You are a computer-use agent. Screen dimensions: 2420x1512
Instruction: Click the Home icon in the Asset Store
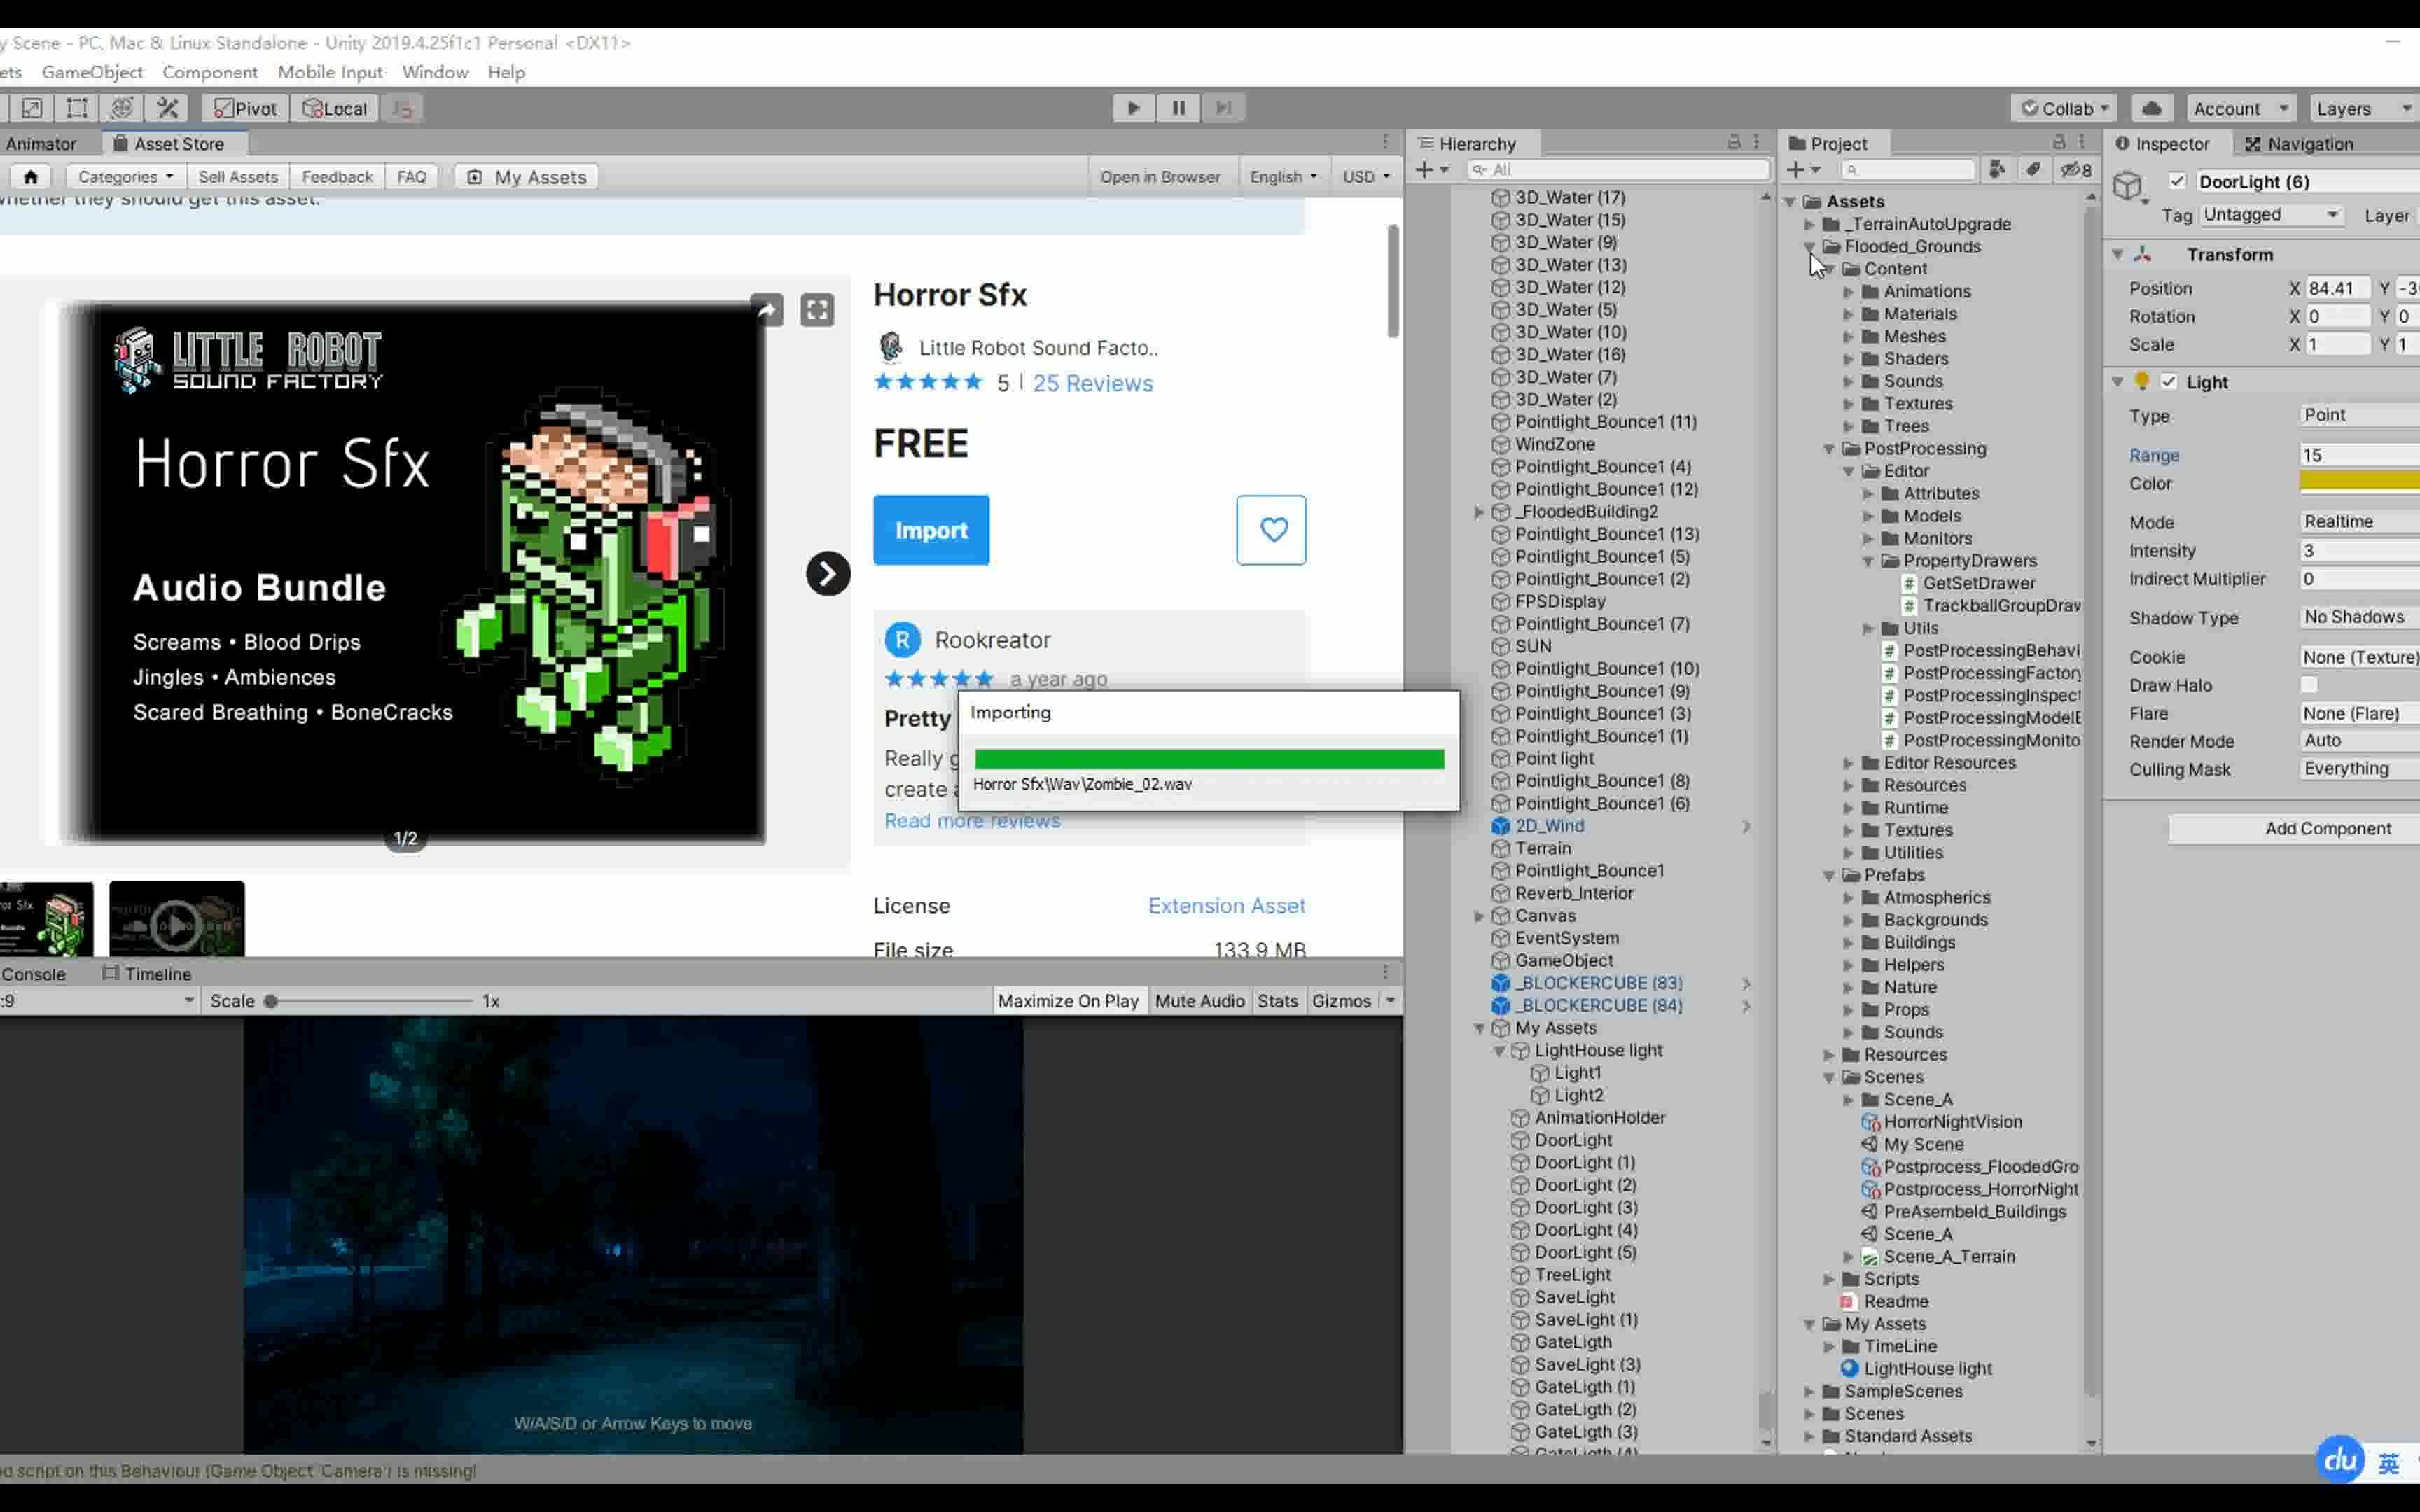point(30,176)
